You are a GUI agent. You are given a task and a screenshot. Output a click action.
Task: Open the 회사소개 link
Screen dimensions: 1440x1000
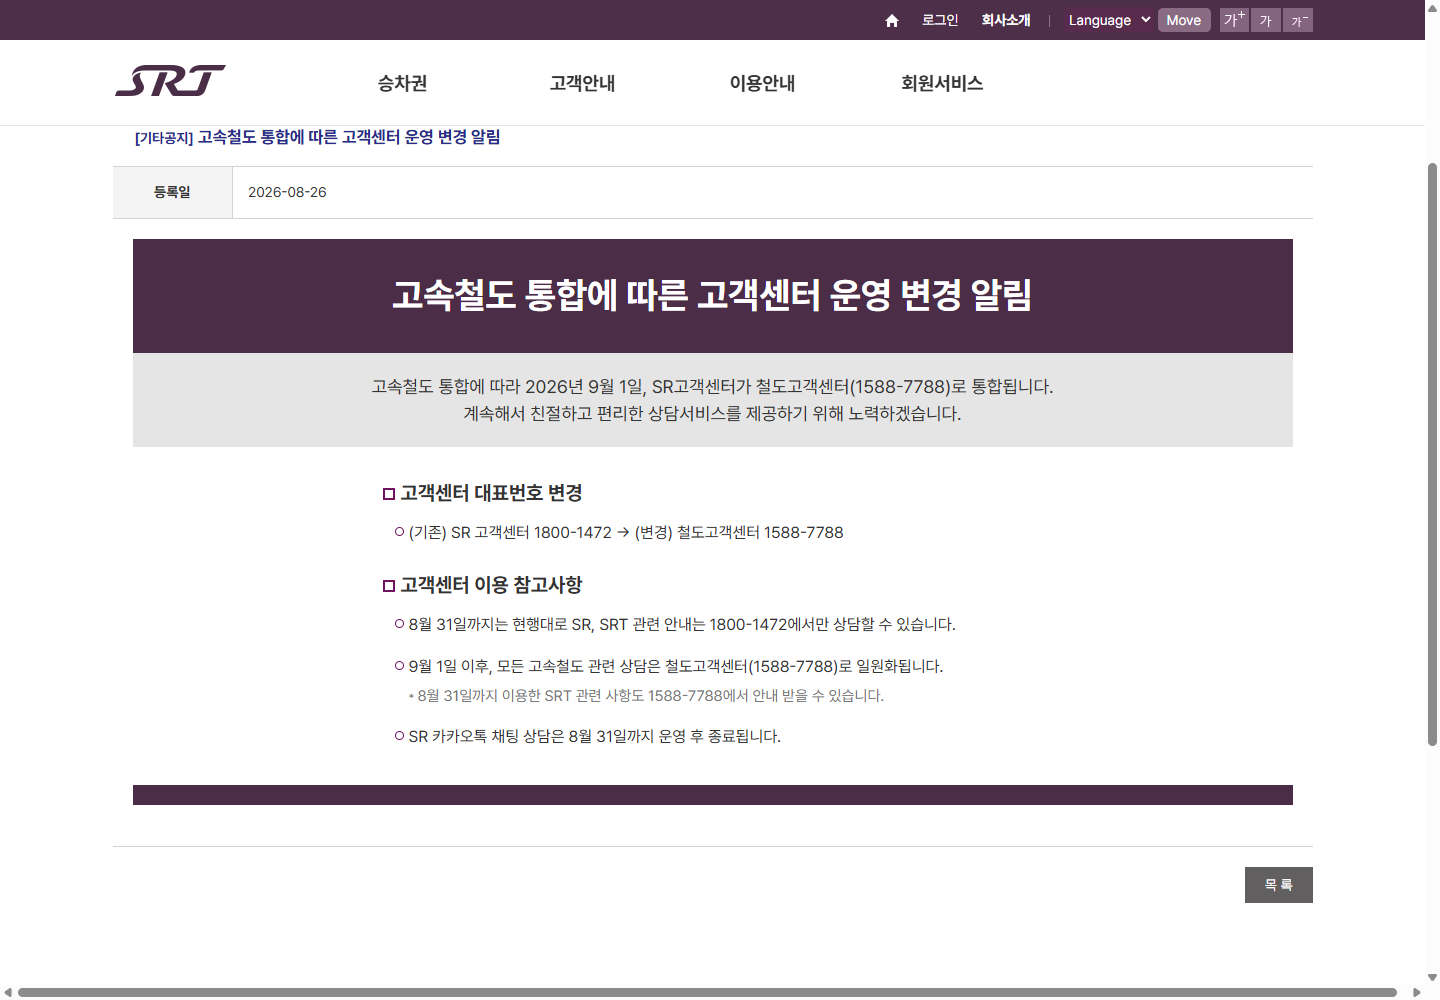[1006, 20]
